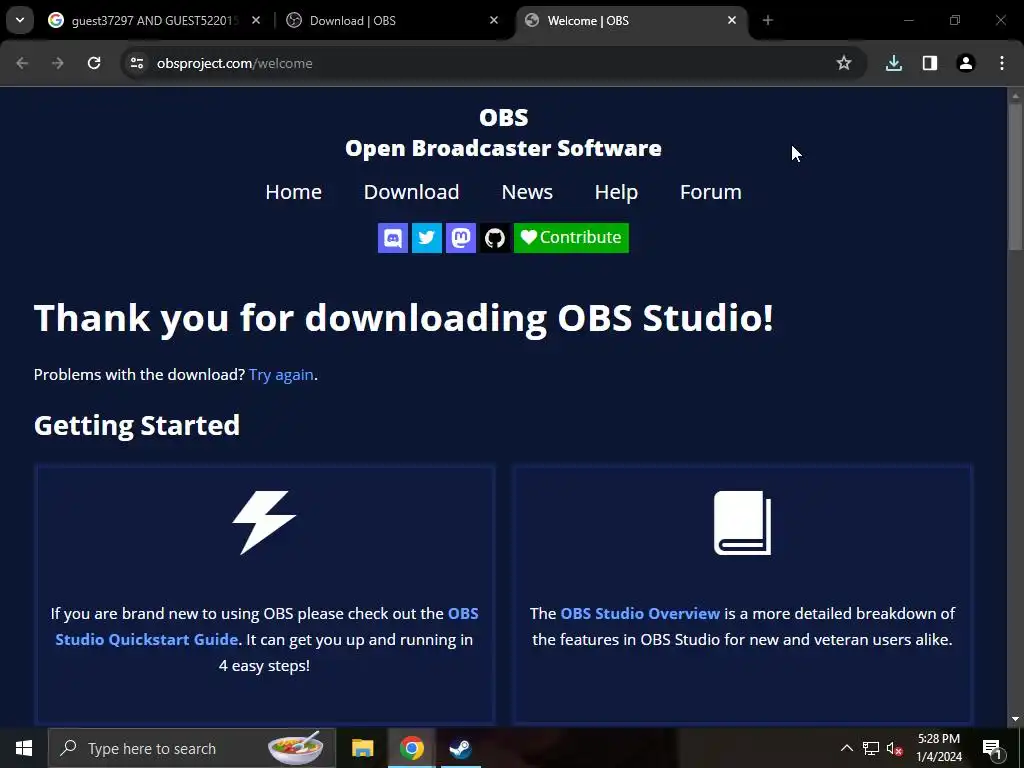
Task: Click the taskbar search box
Action: 192,748
